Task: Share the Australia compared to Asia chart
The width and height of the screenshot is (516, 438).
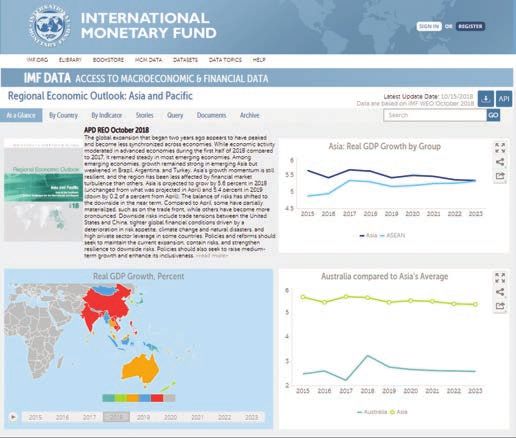Action: point(500,292)
